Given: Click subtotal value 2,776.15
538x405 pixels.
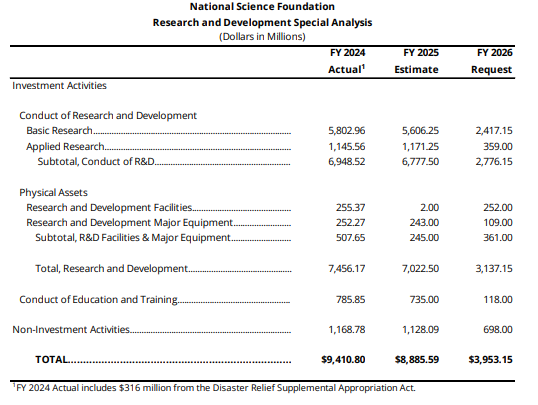Looking at the screenshot, I should 494,162.
